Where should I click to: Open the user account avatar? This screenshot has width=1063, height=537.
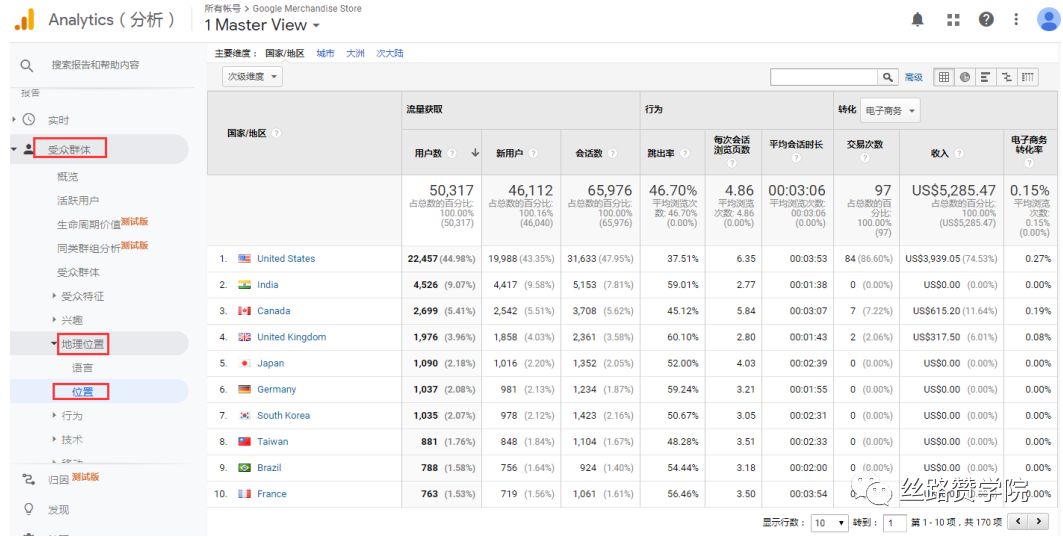(x=1049, y=20)
